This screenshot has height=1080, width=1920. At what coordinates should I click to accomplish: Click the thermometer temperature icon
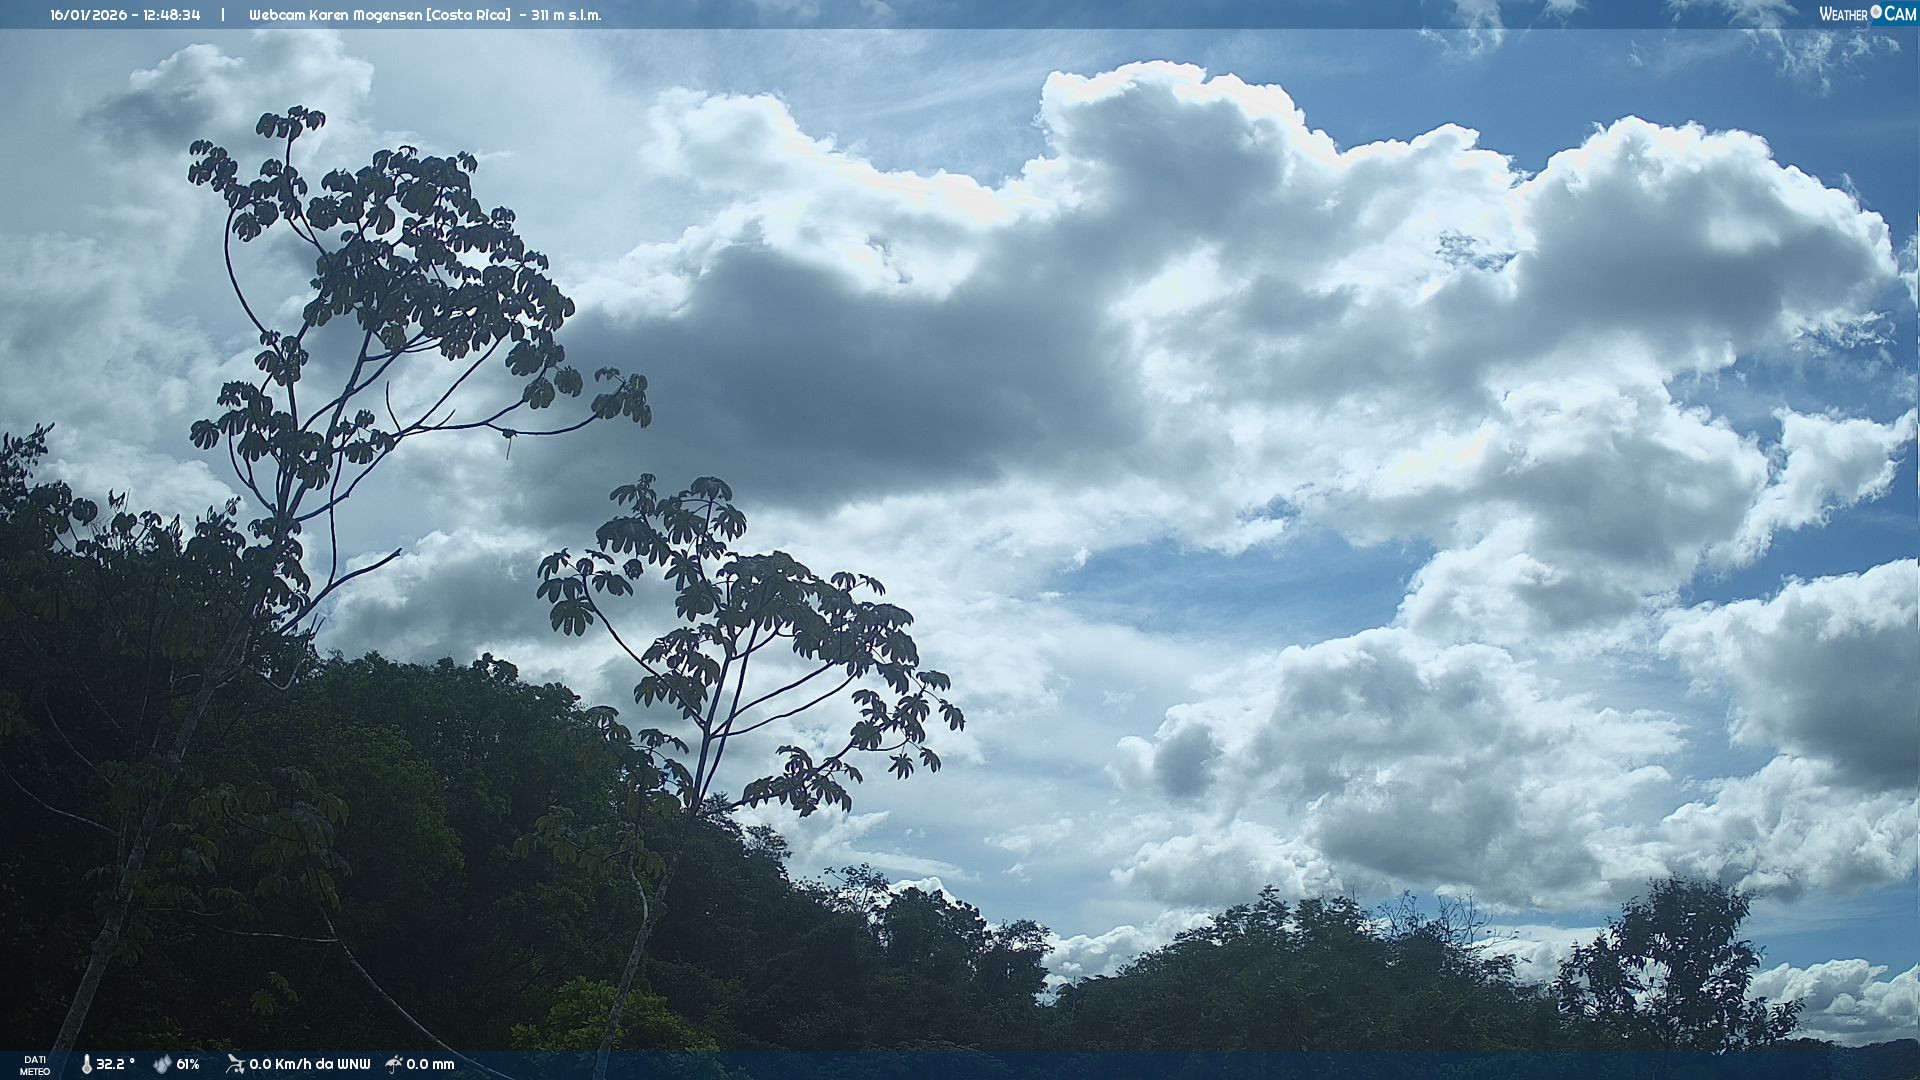point(86,1064)
